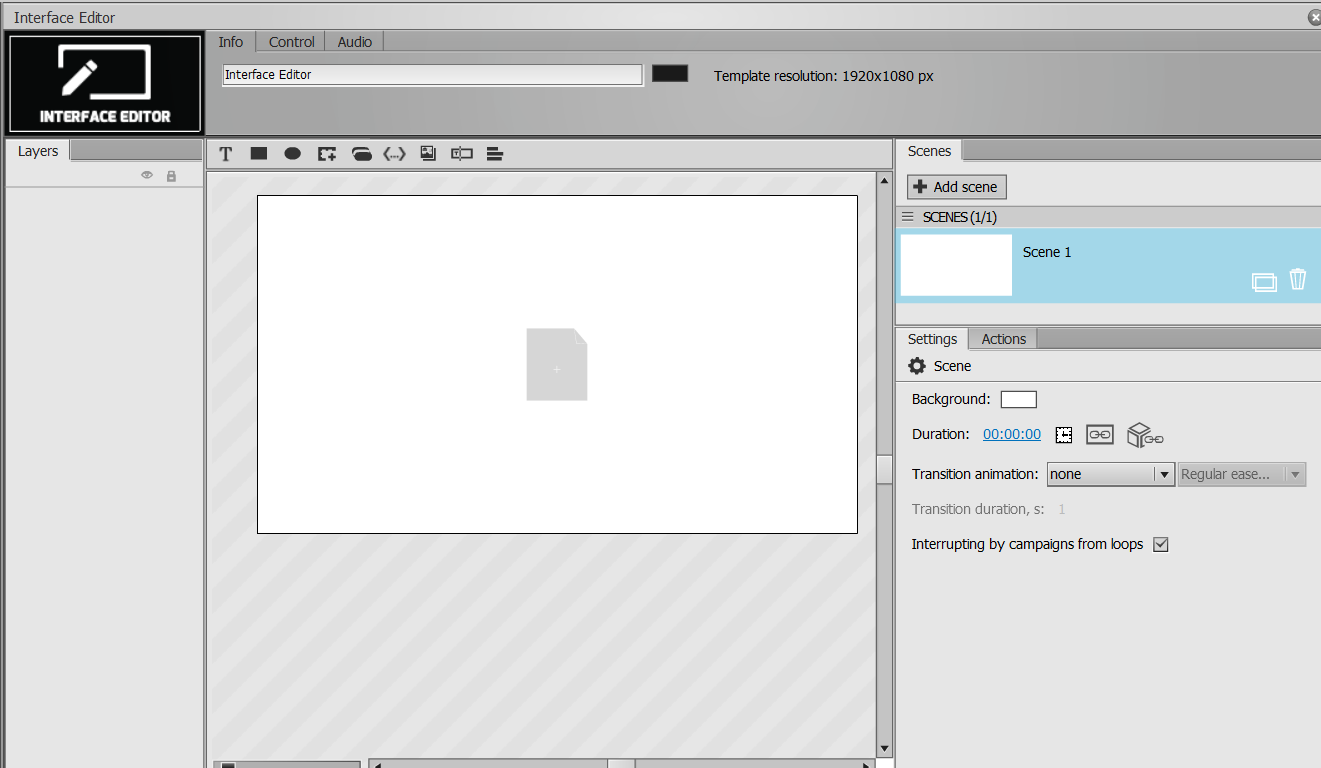Select the Scene 1 thumbnail

pos(956,265)
